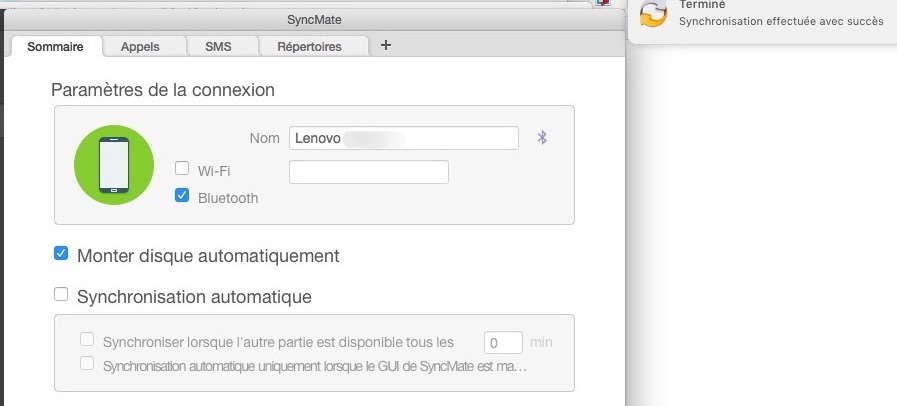Focus the empty Wi-Fi address field
Image resolution: width=897 pixels, height=406 pixels.
[x=368, y=172]
